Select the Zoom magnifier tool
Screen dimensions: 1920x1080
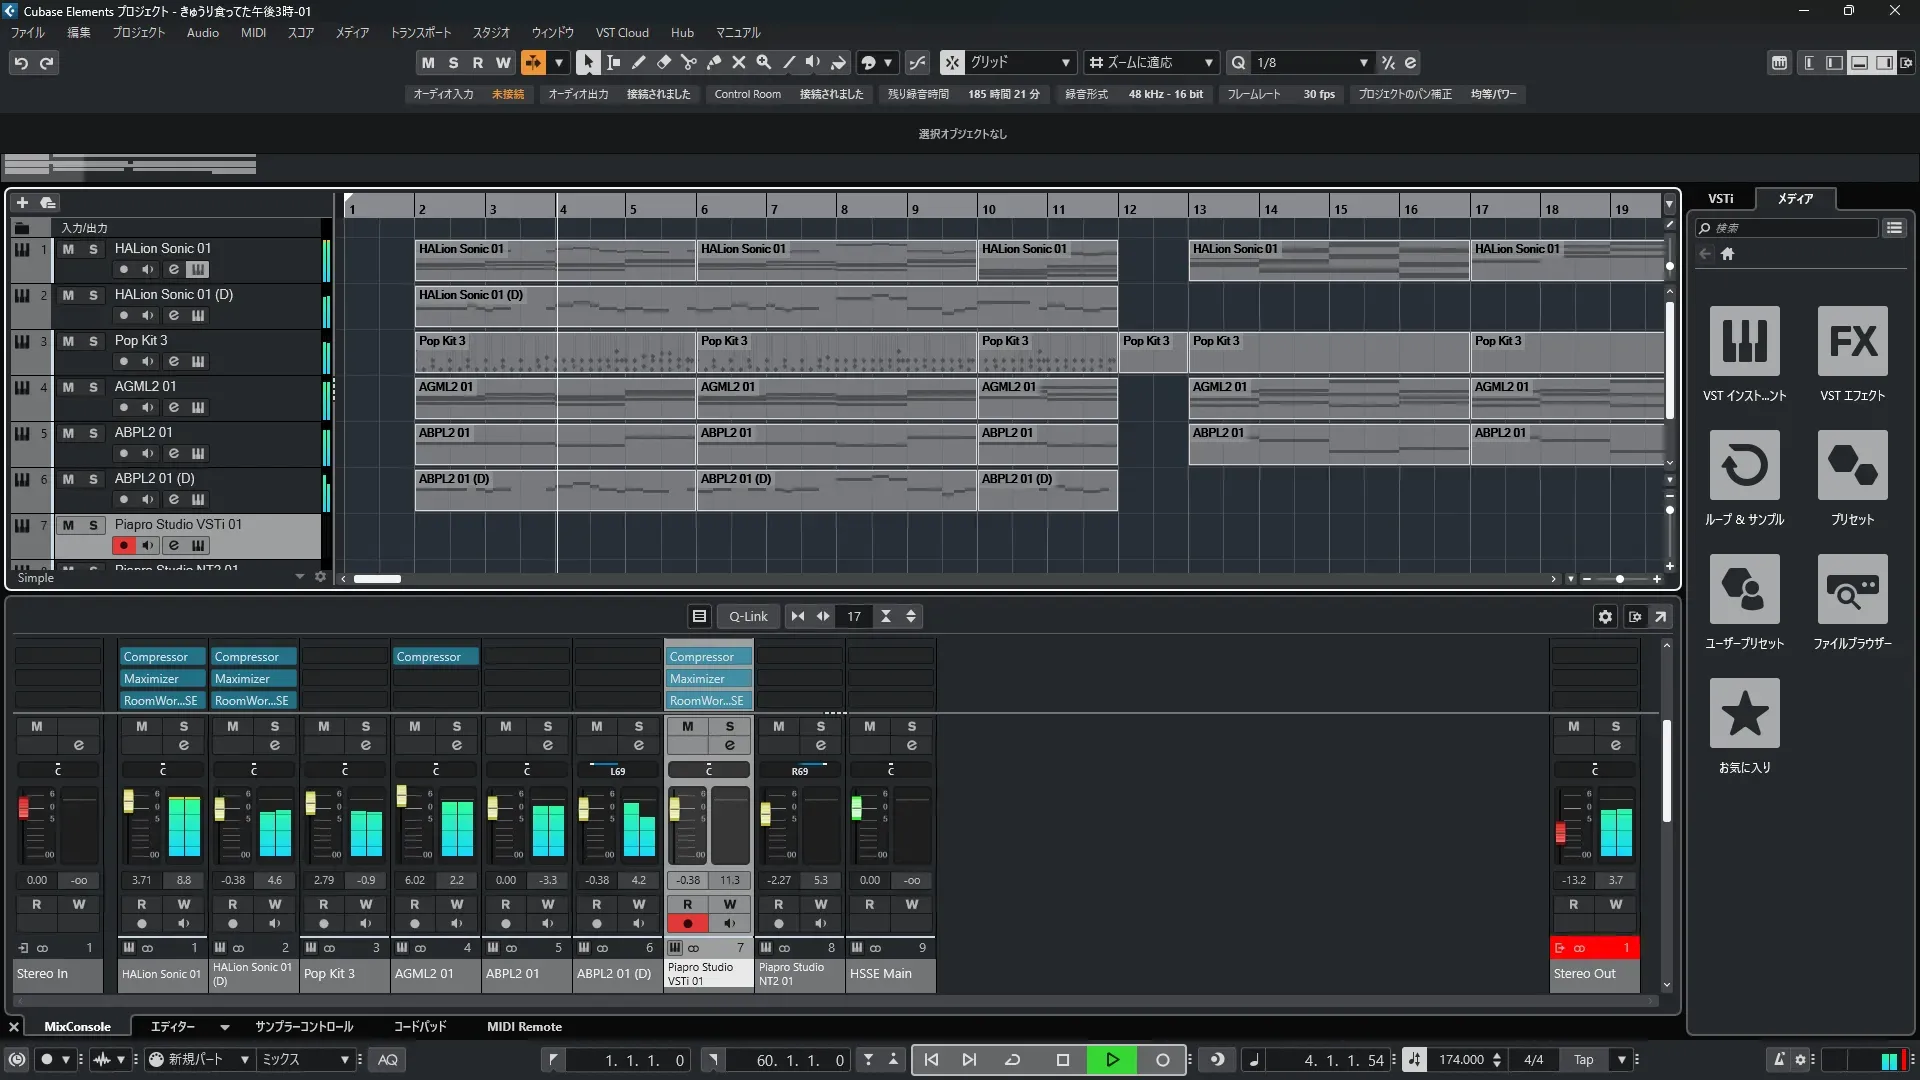tap(763, 62)
